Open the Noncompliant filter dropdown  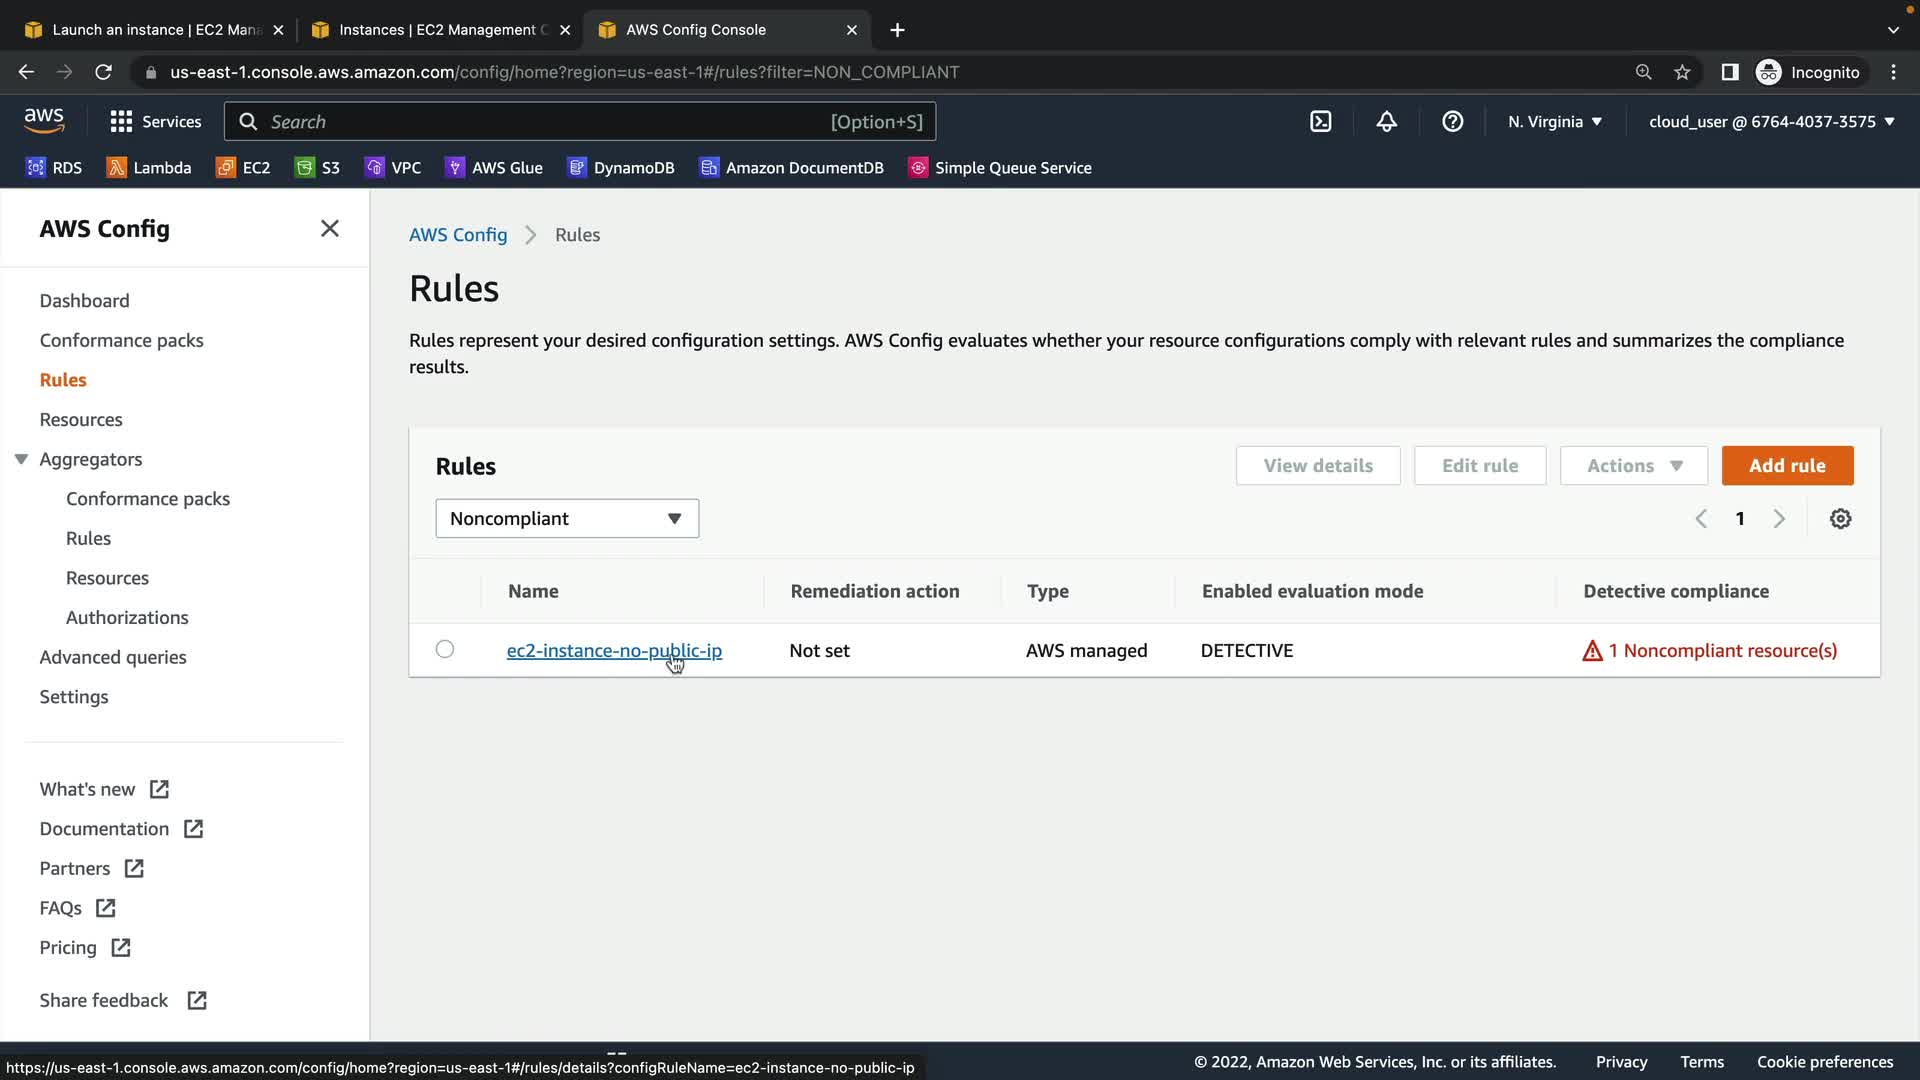click(567, 519)
